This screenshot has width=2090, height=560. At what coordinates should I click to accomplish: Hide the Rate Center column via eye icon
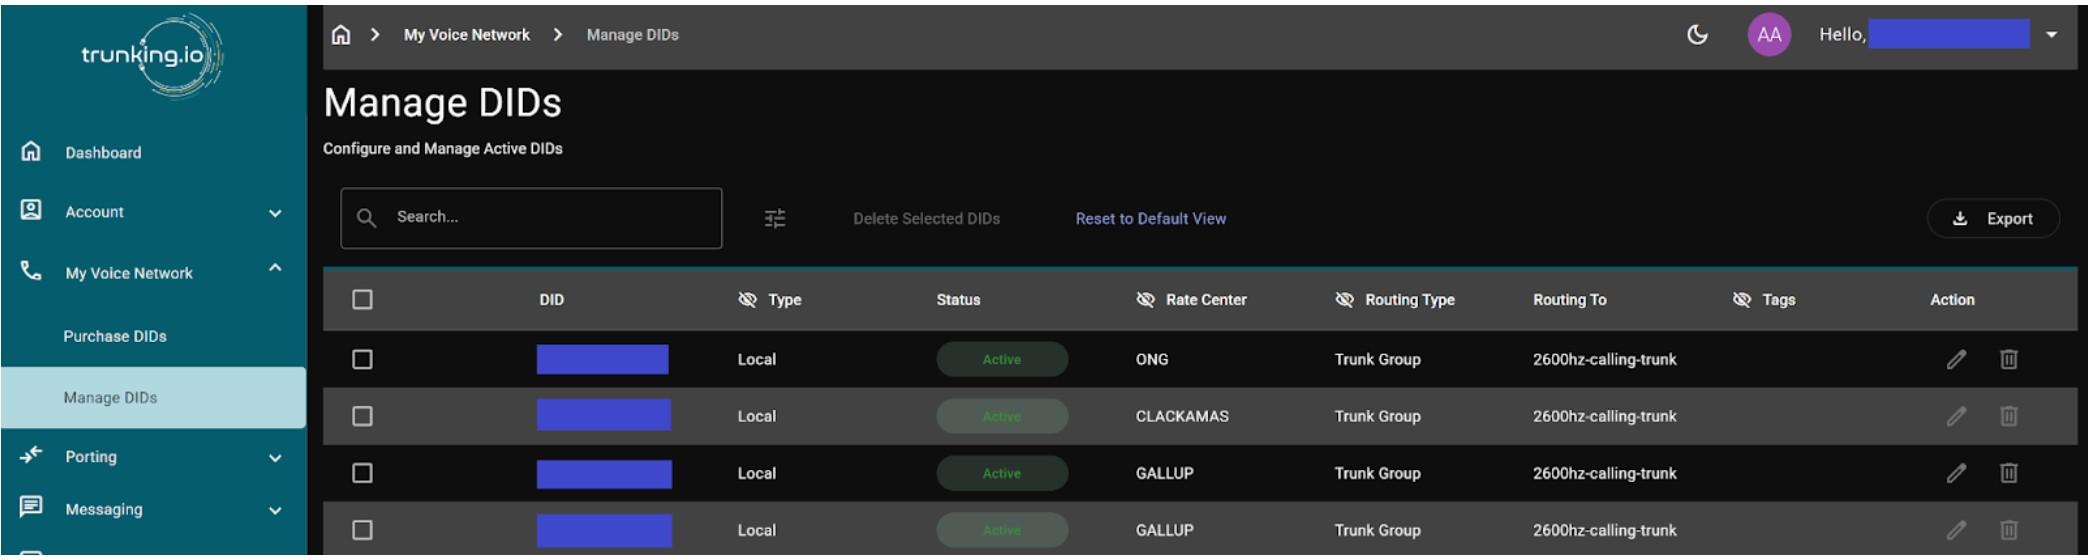1145,300
